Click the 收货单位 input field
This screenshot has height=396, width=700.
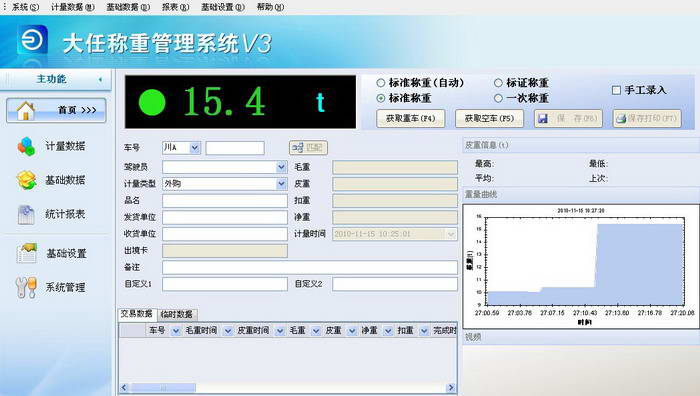[225, 234]
